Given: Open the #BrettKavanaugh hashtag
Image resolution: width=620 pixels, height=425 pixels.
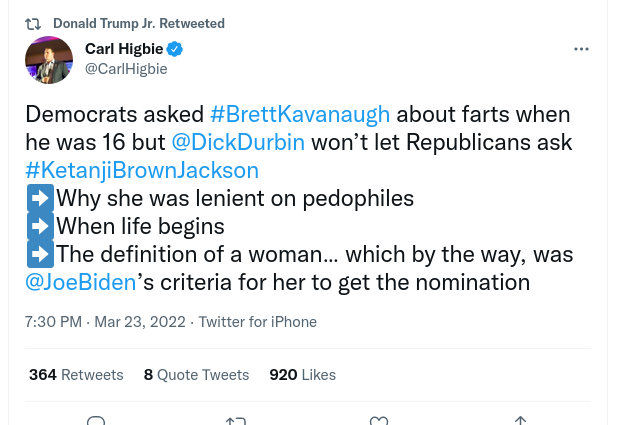Looking at the screenshot, I should (x=300, y=114).
